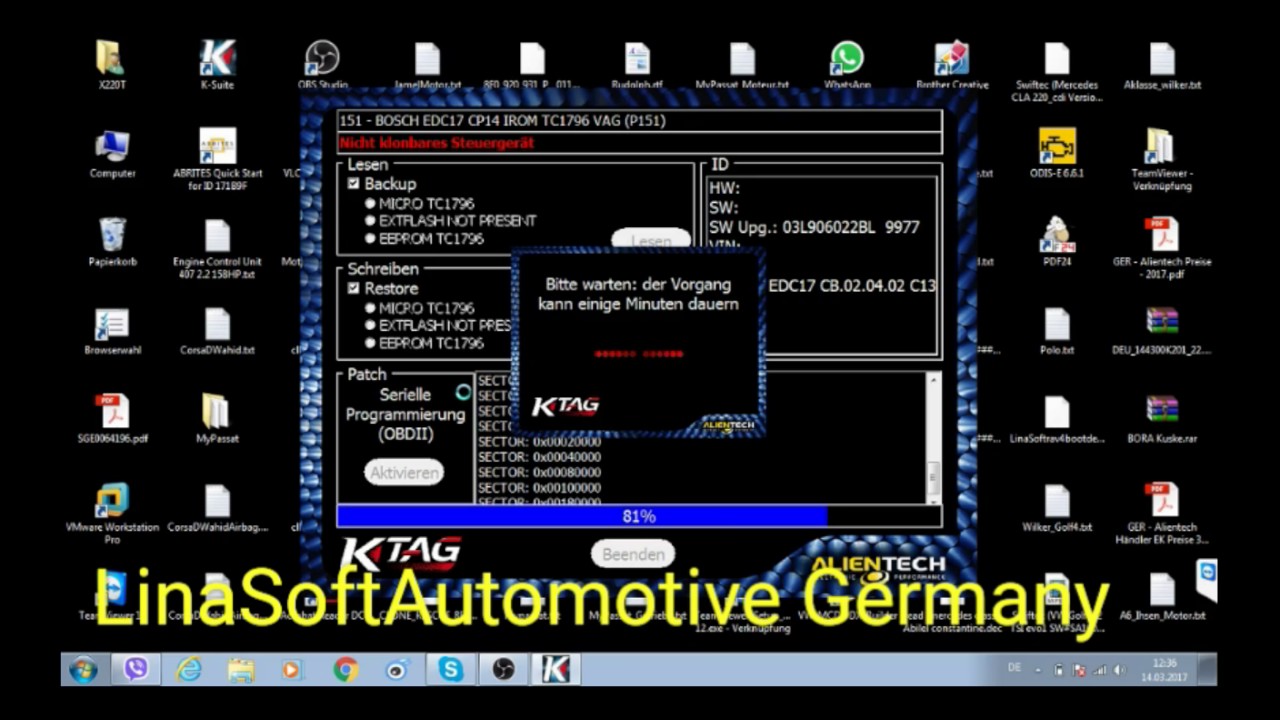Select MICRO TC1796 radio in Schreiben group

(x=370, y=308)
